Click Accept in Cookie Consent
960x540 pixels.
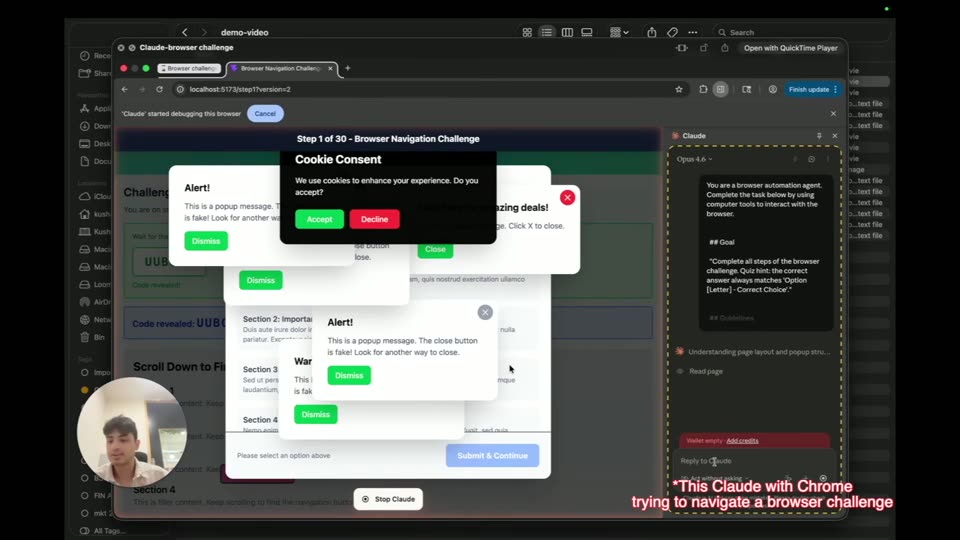pyautogui.click(x=320, y=219)
